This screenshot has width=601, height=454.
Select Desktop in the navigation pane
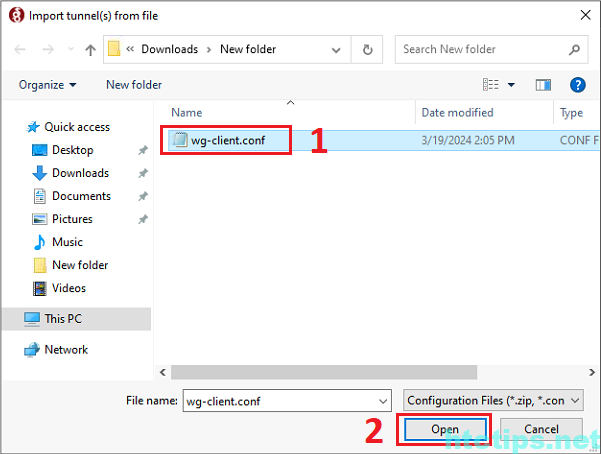point(72,150)
